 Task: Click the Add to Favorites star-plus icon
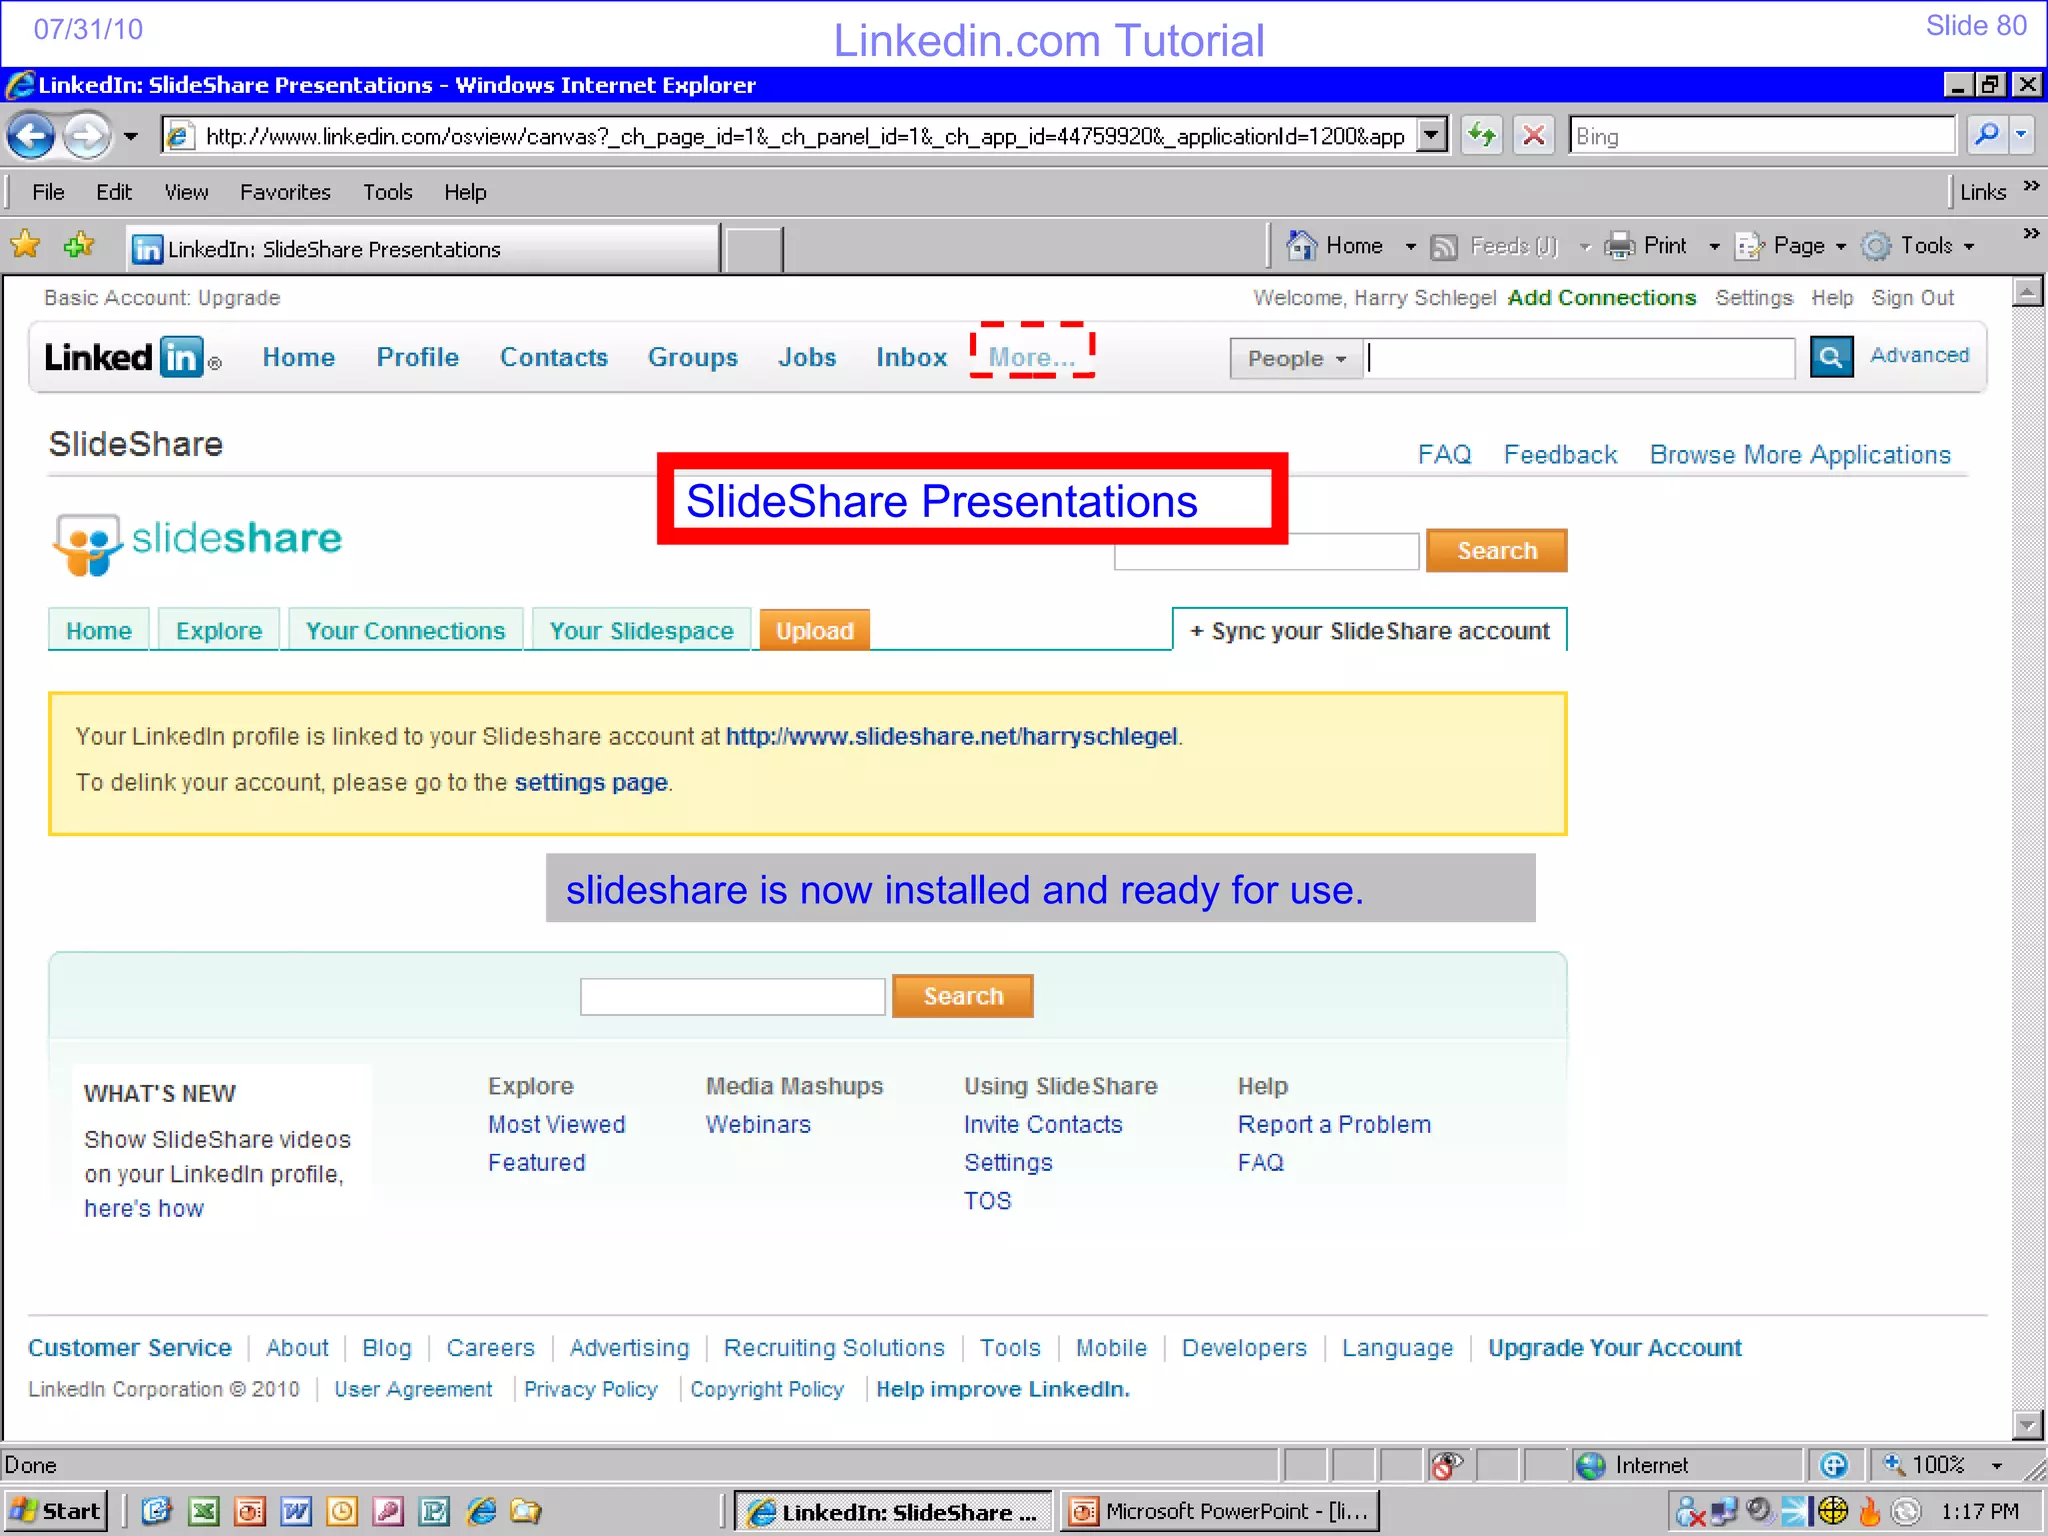pyautogui.click(x=78, y=244)
